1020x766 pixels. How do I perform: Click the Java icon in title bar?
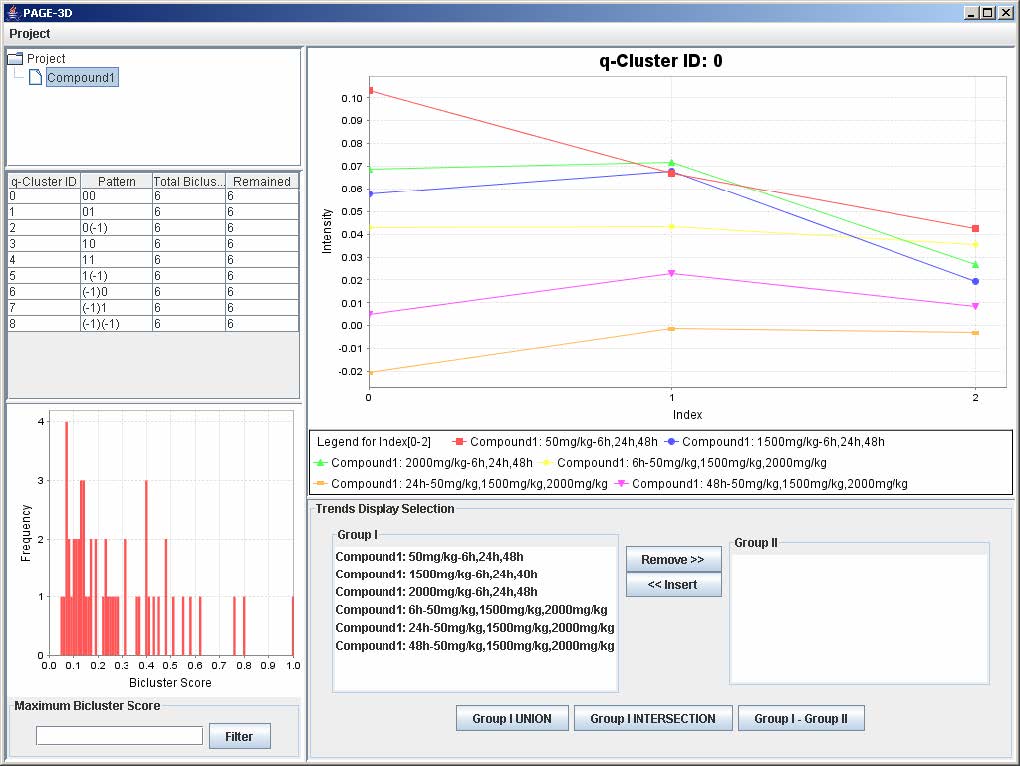pyautogui.click(x=12, y=12)
